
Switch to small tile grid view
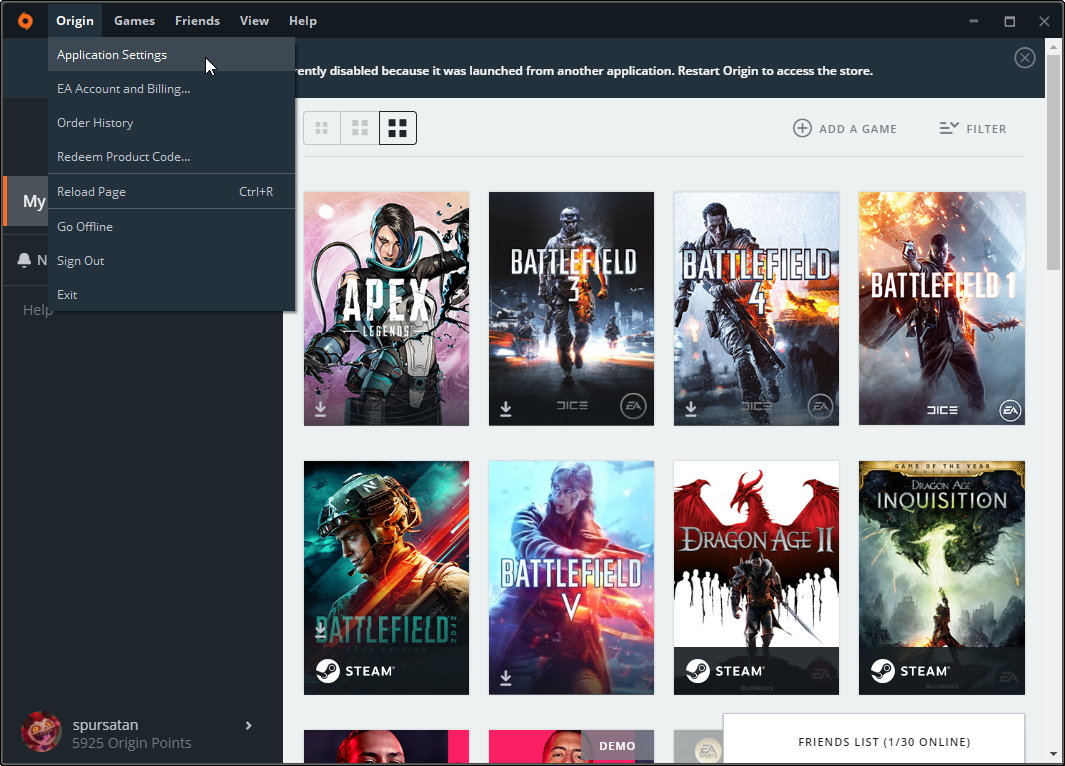pyautogui.click(x=322, y=128)
